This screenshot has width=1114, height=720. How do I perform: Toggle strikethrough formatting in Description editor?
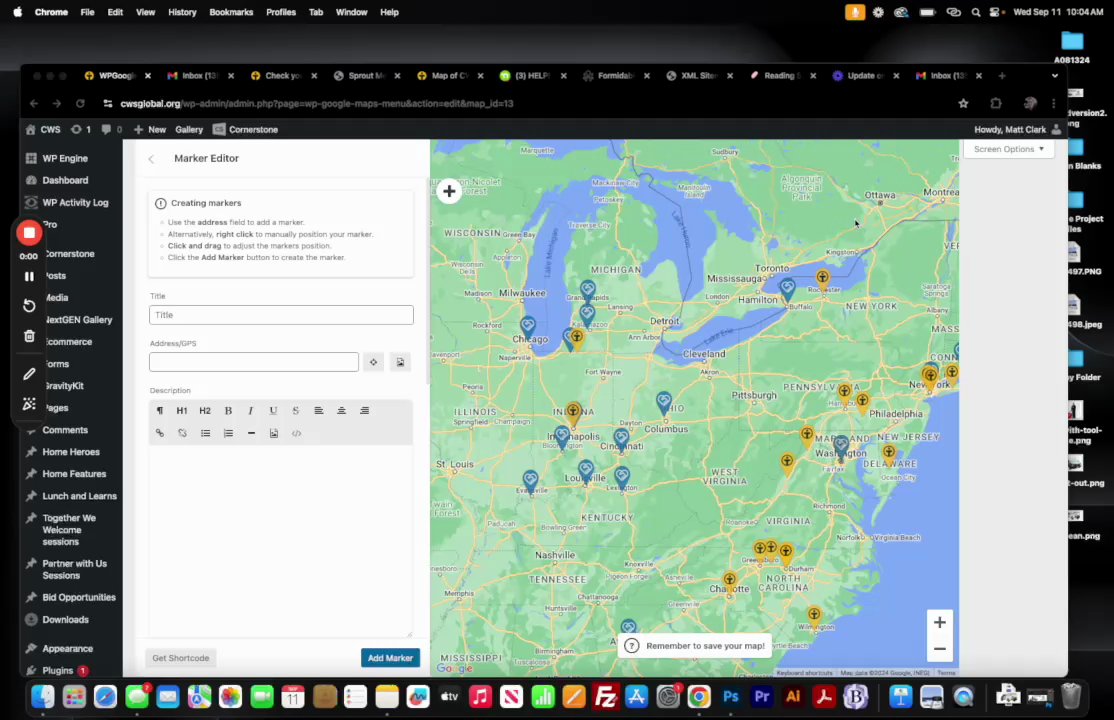(x=296, y=411)
